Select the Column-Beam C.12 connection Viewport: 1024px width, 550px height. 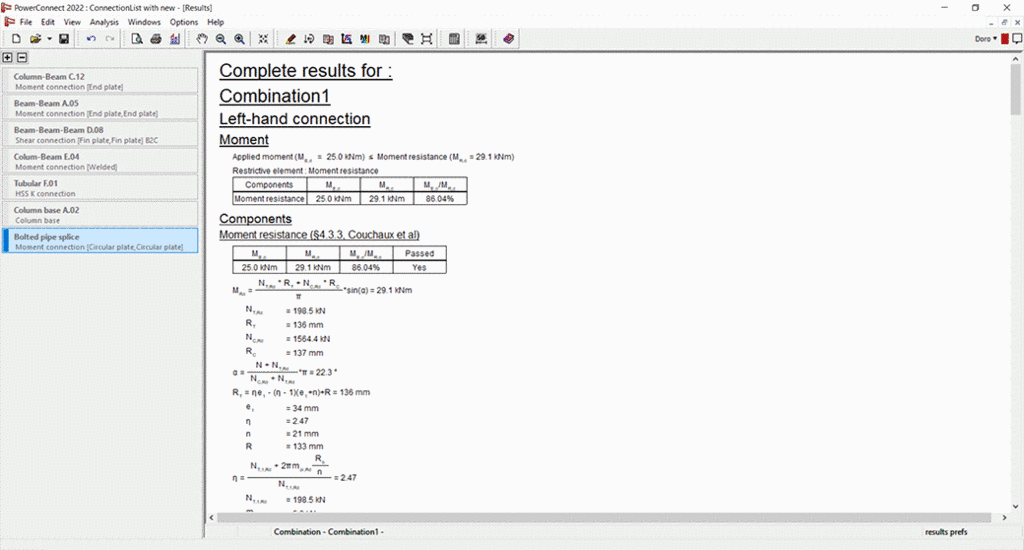[100, 81]
